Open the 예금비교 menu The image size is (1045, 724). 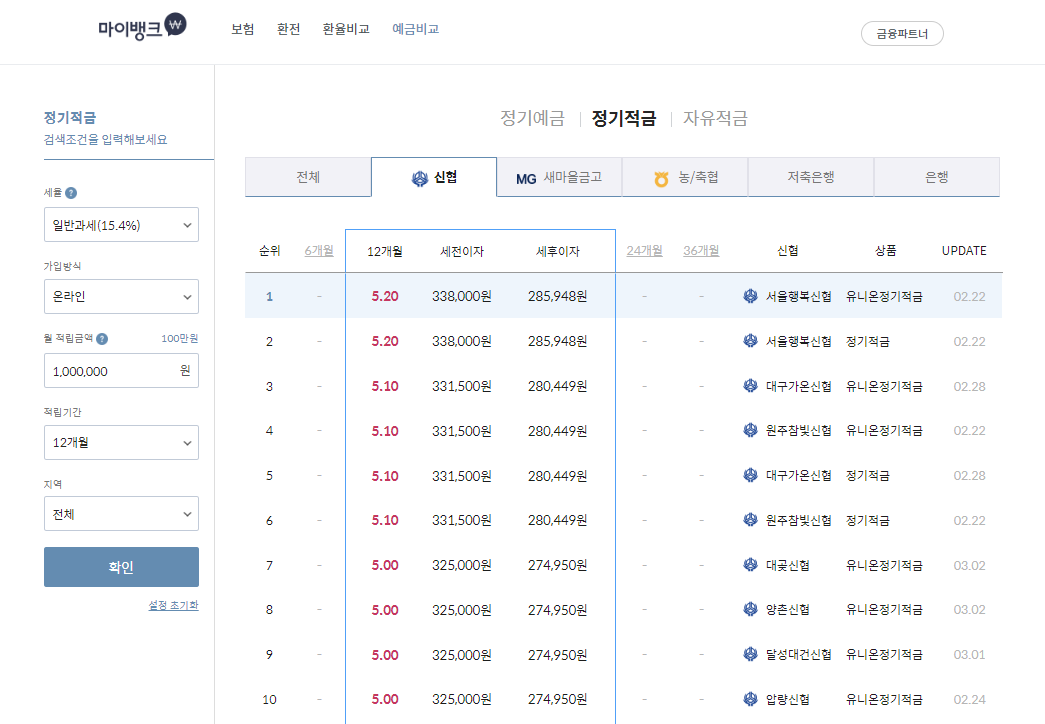coord(415,29)
